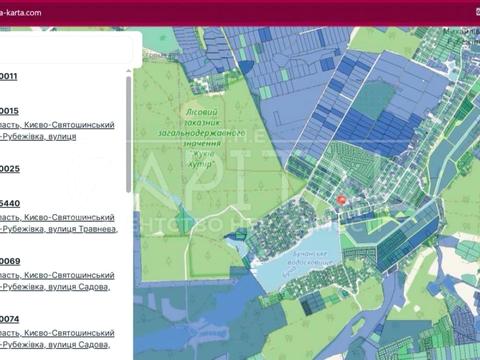Open parcel entry ending 0015
Image resolution: width=480 pixels, height=360 pixels.
pos(9,111)
